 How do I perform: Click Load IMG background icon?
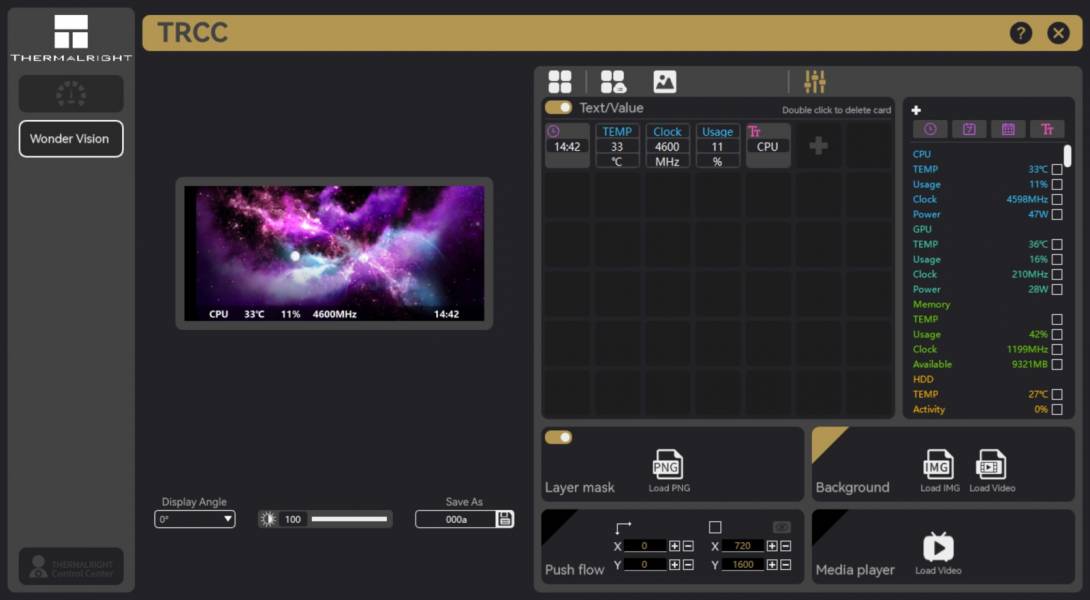click(x=938, y=465)
